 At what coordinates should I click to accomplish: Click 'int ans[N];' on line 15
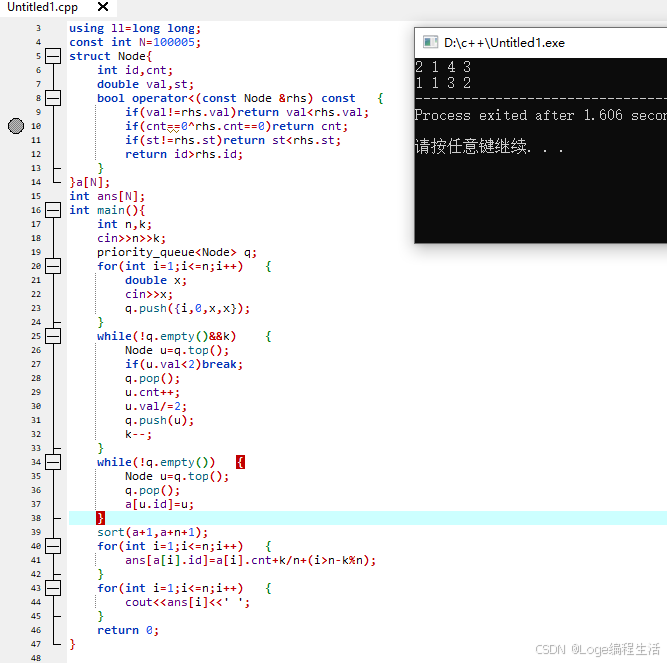tap(107, 196)
